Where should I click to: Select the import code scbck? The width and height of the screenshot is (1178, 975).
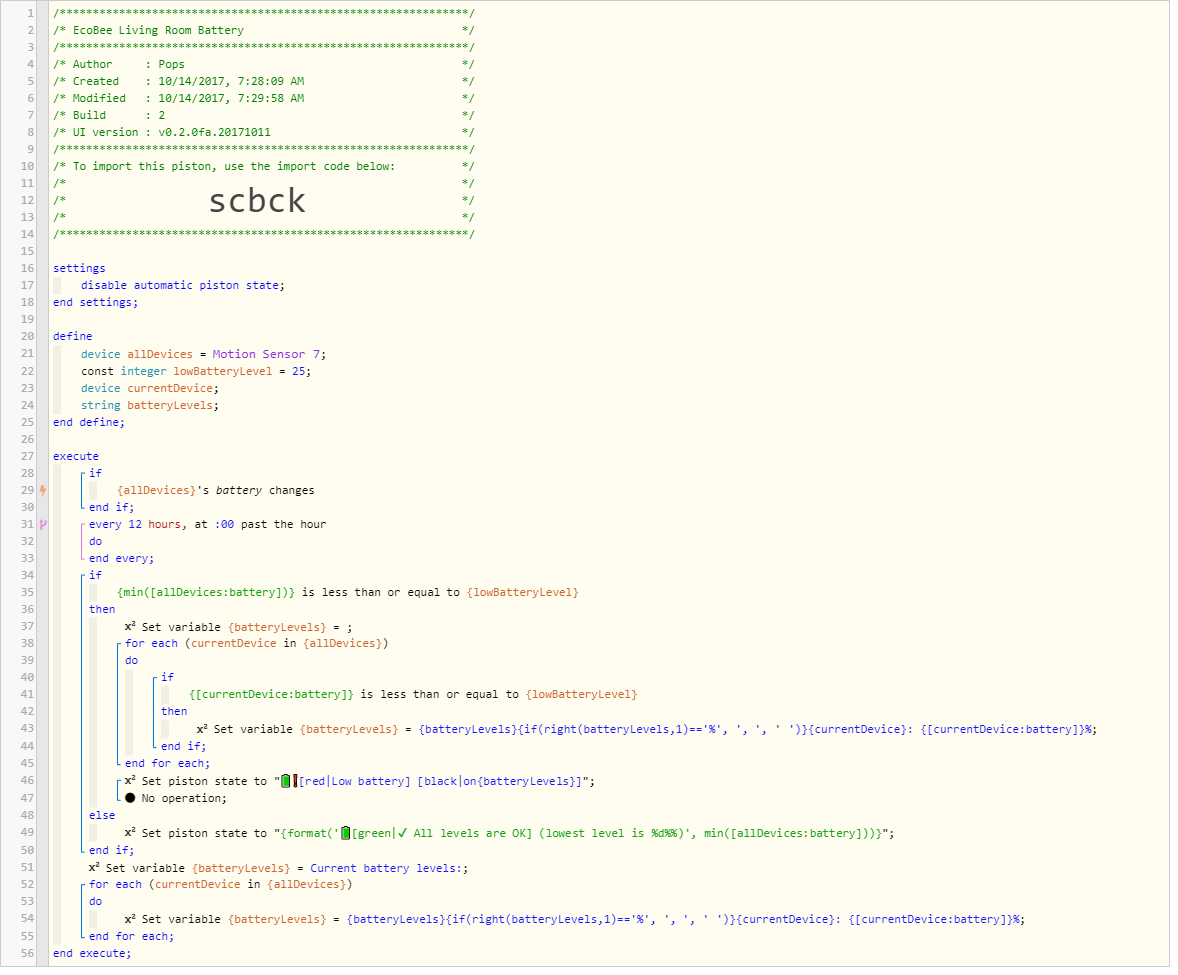tap(257, 201)
